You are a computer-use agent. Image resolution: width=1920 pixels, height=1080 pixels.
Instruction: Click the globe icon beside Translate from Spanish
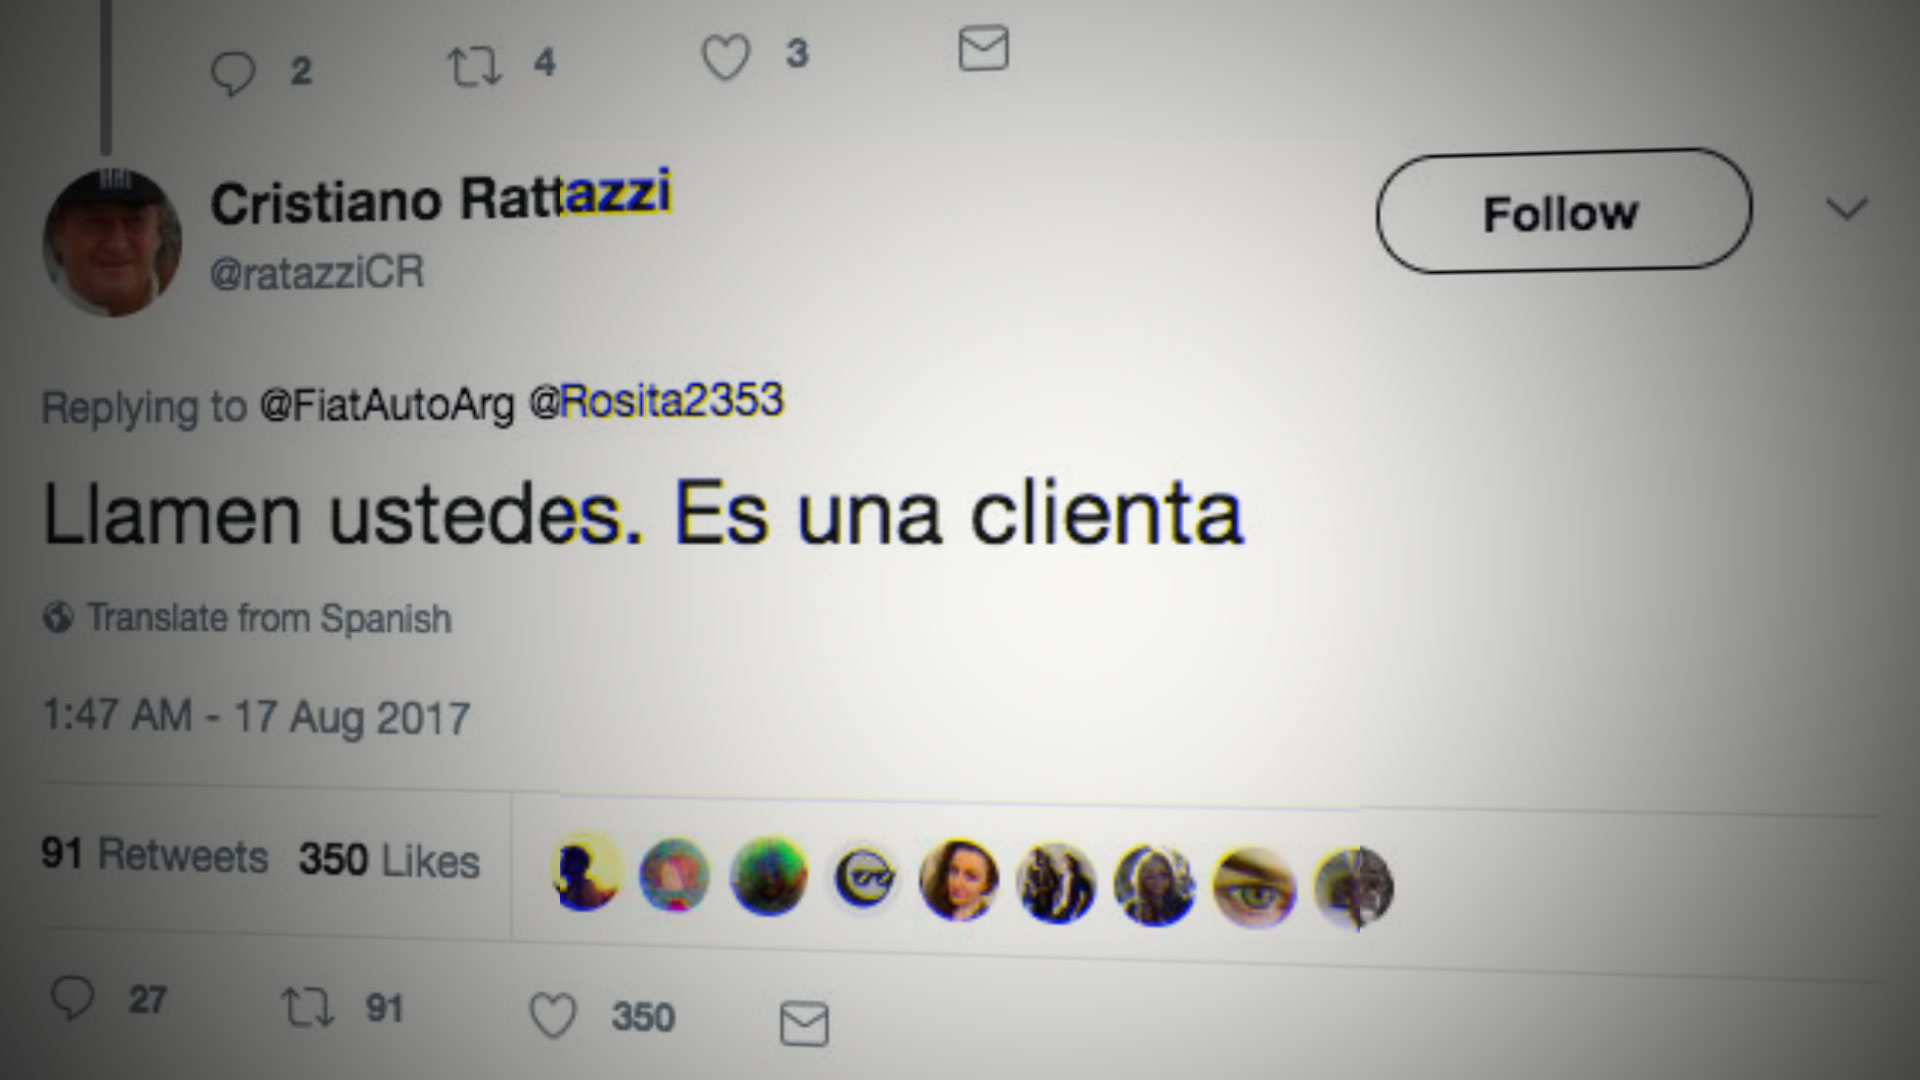click(x=58, y=617)
